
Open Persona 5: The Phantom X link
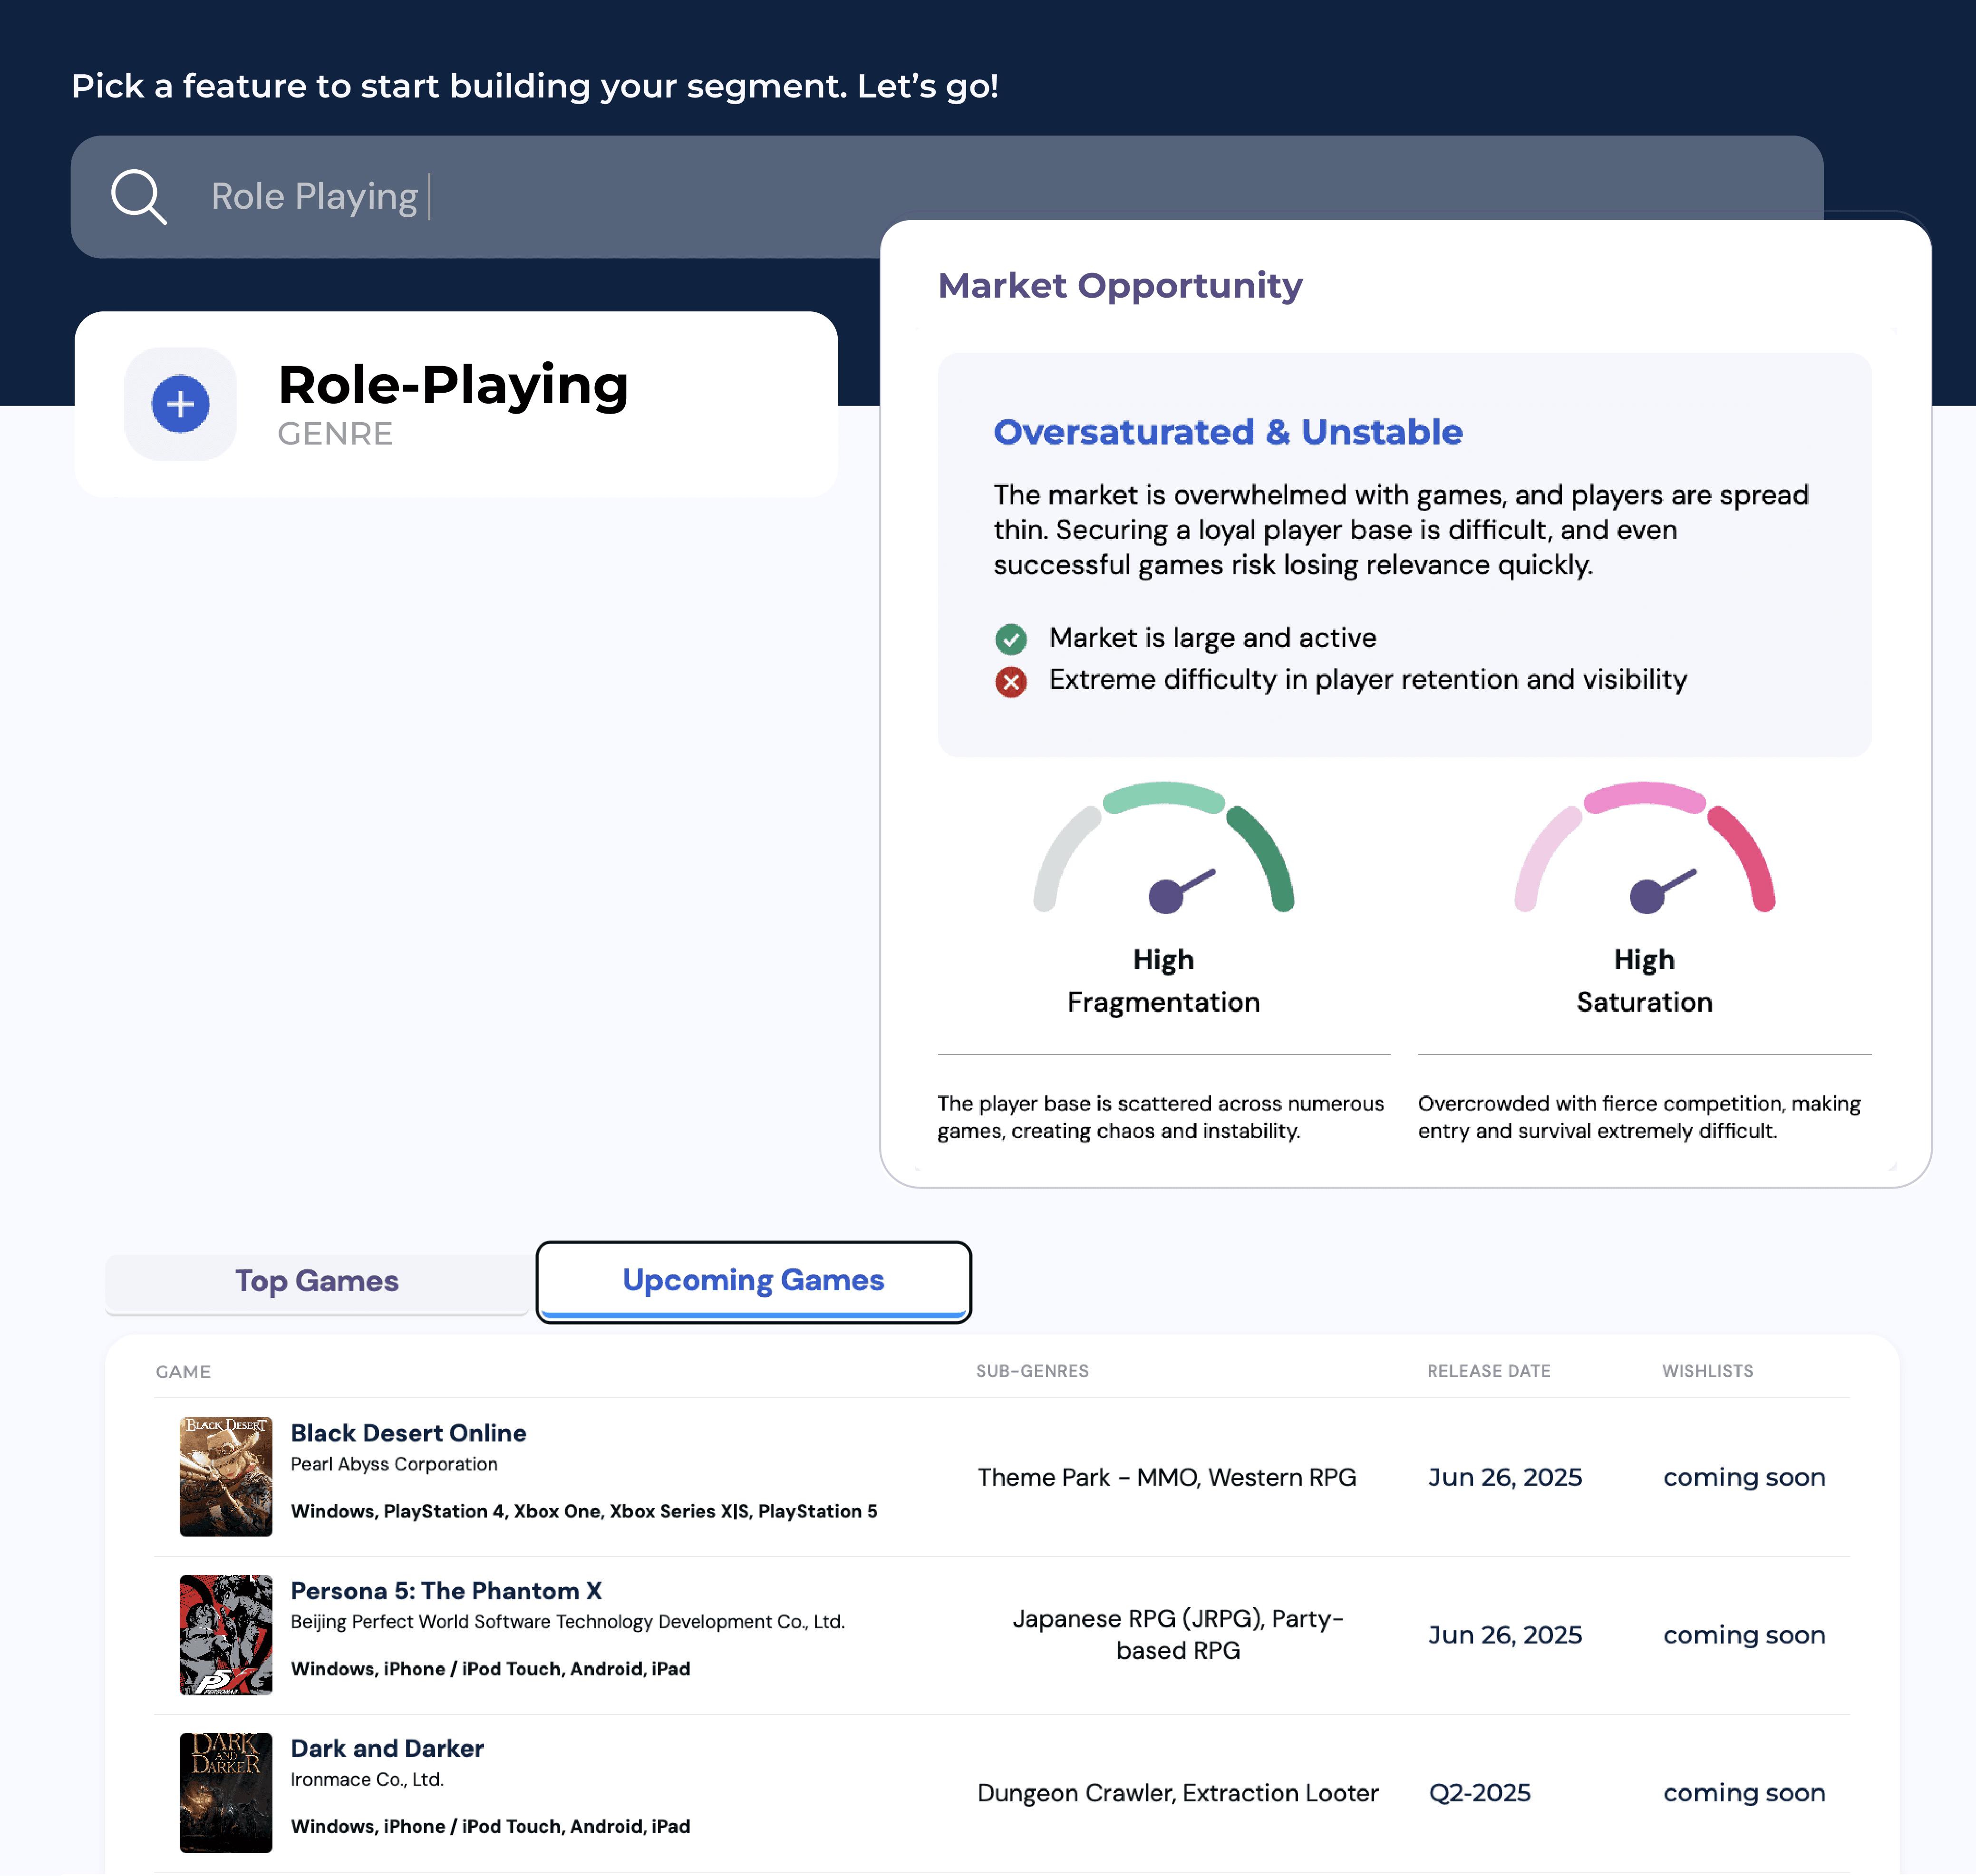(x=446, y=1591)
